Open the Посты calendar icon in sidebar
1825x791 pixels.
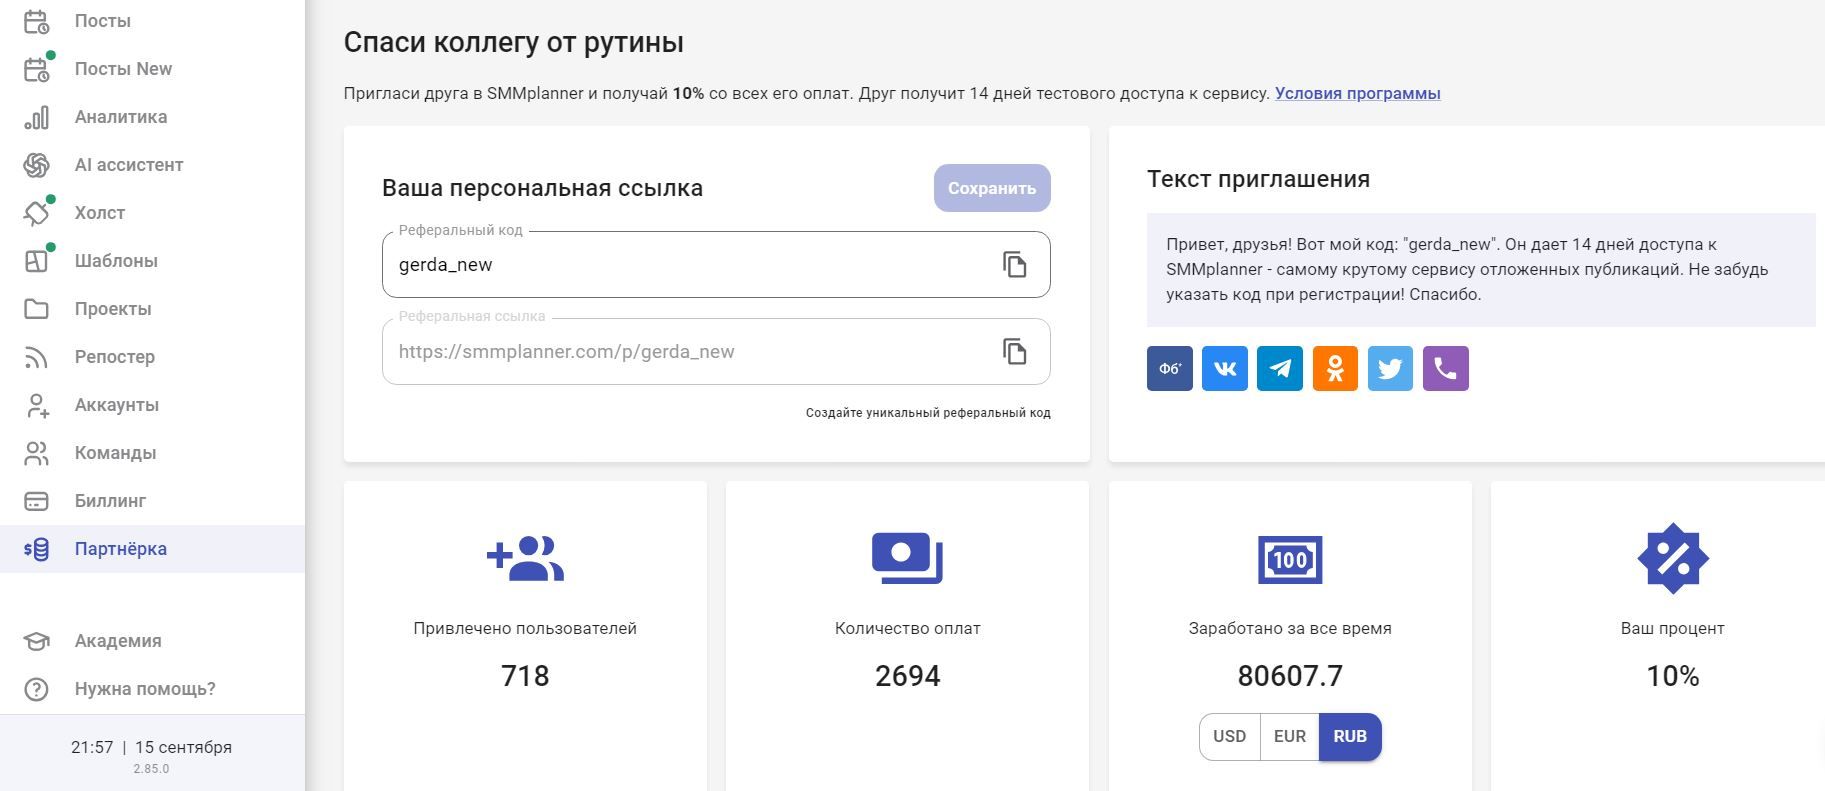tap(36, 21)
